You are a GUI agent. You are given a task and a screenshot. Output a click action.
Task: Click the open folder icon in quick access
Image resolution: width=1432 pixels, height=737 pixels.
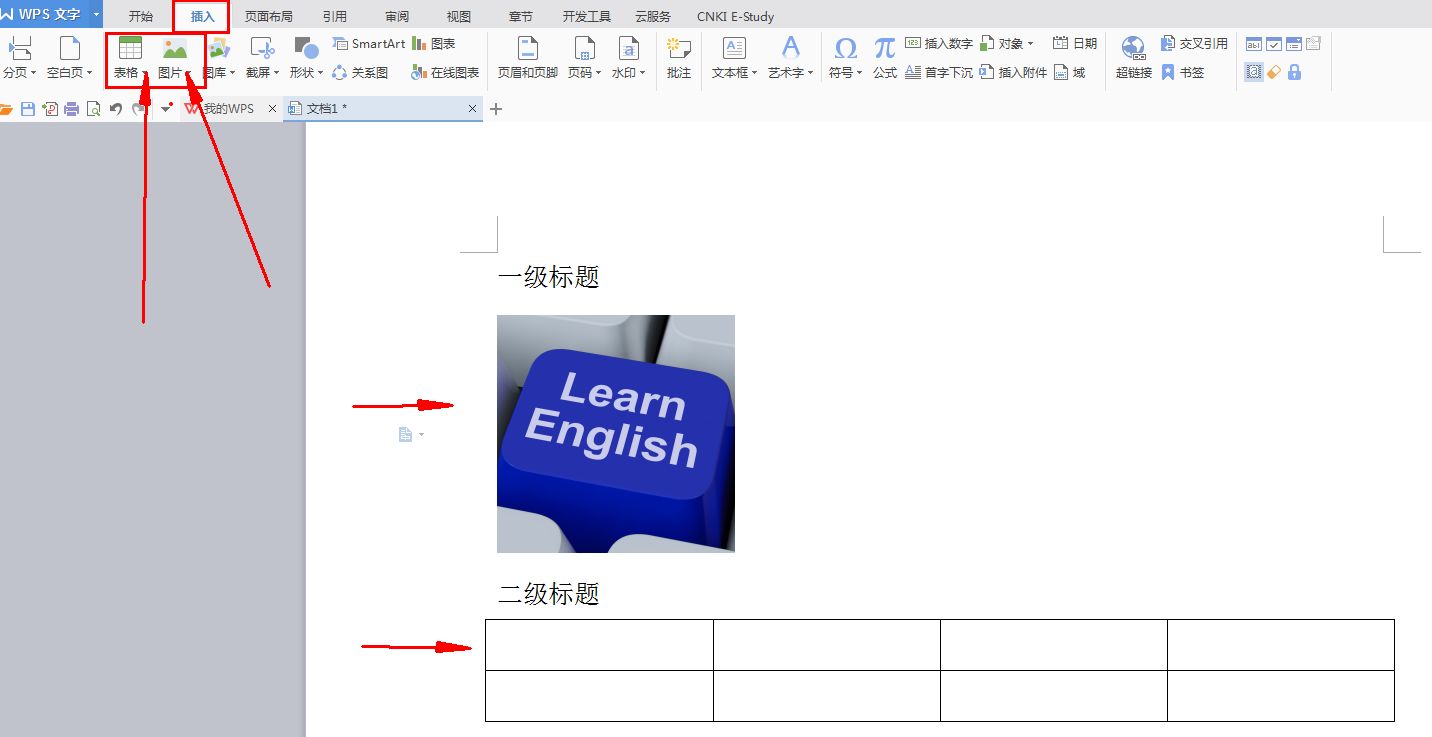6,109
